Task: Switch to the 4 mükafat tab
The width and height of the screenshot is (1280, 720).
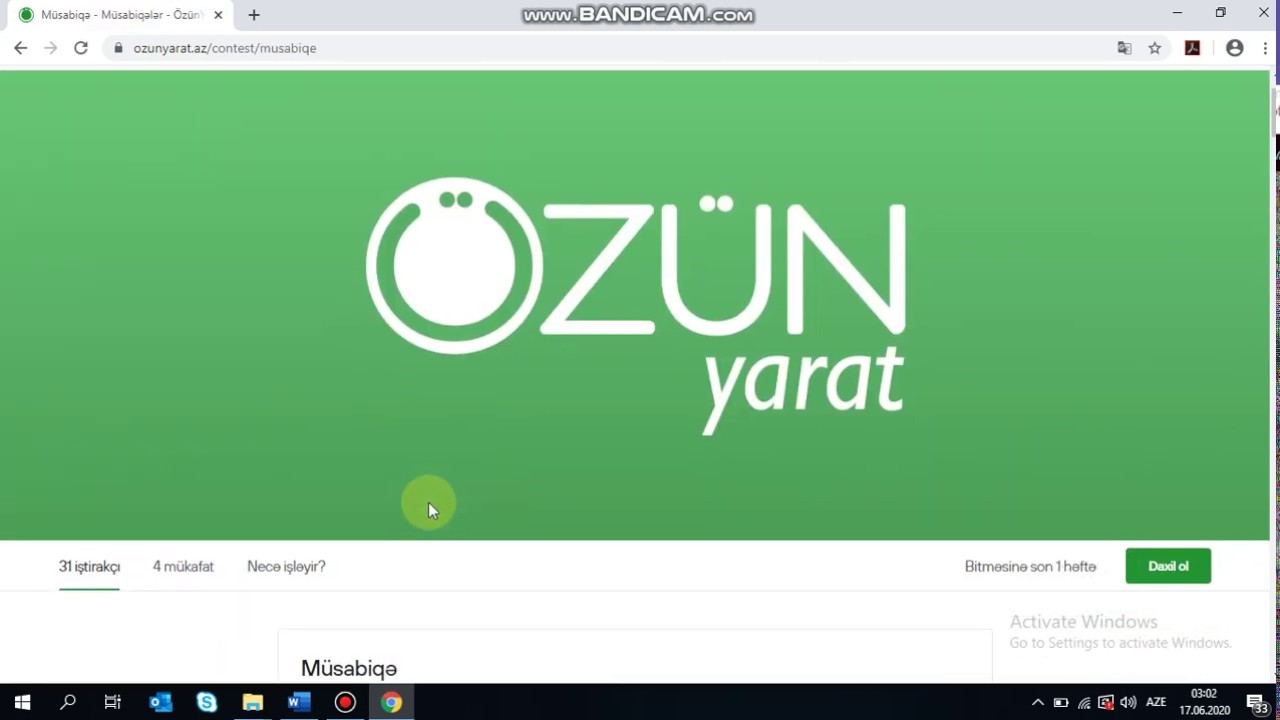Action: pyautogui.click(x=183, y=566)
